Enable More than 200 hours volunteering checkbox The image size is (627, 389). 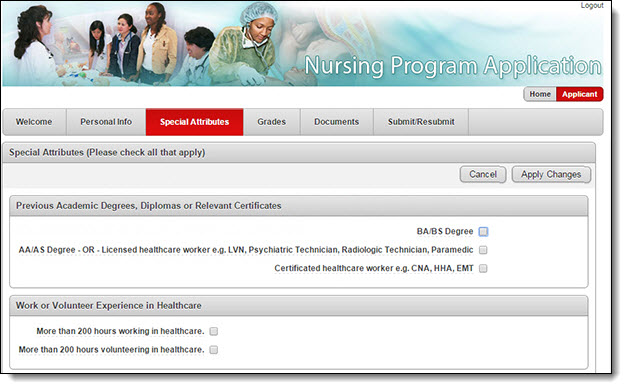coord(214,349)
